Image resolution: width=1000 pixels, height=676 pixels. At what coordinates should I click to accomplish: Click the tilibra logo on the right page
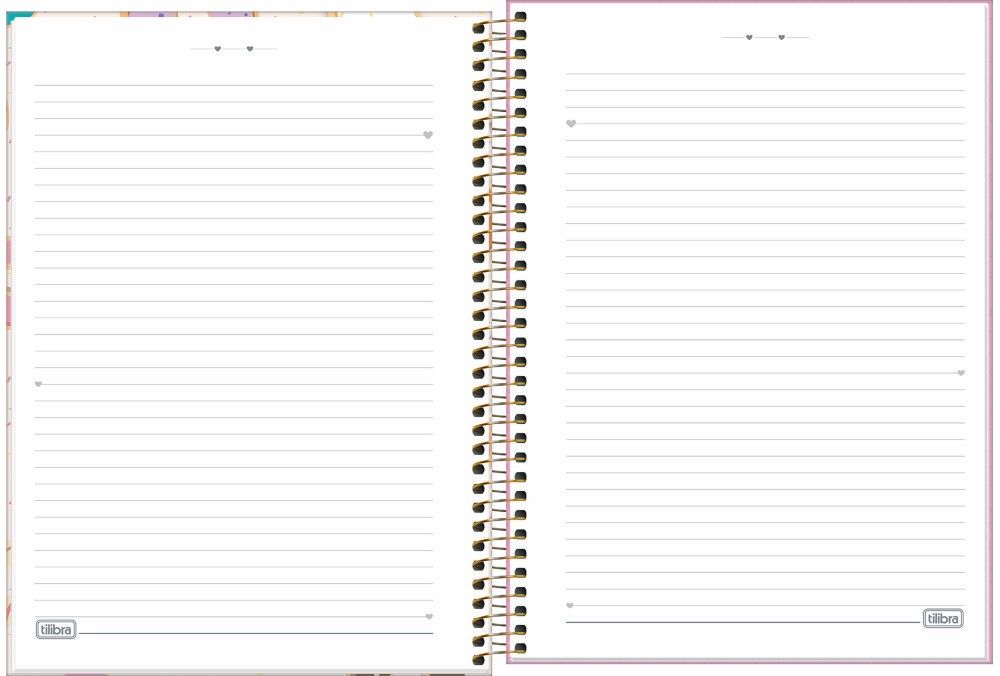[942, 619]
